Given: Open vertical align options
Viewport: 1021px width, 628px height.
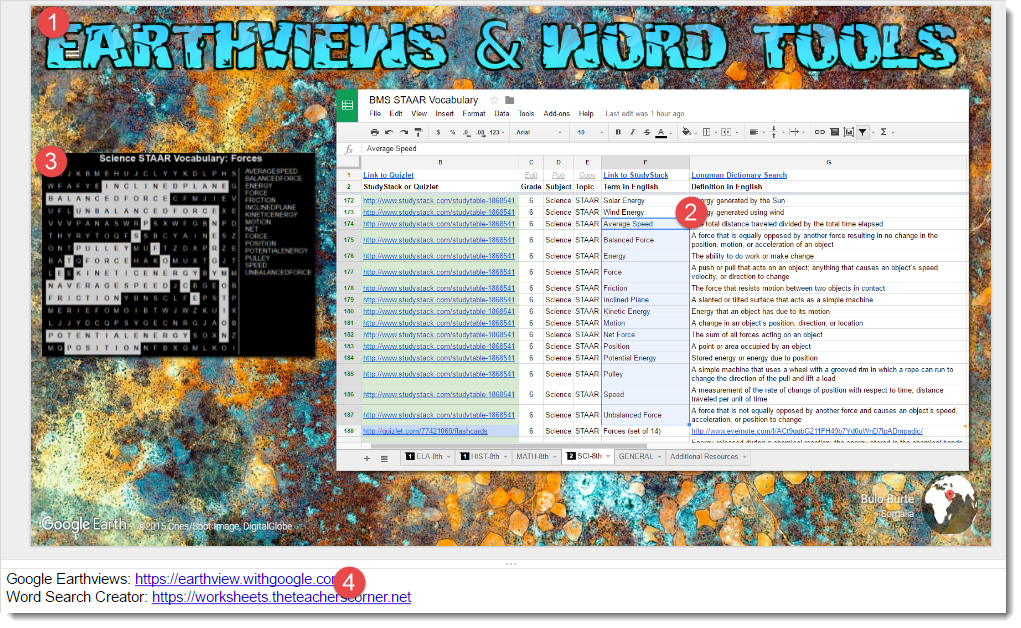Looking at the screenshot, I should click(x=774, y=132).
